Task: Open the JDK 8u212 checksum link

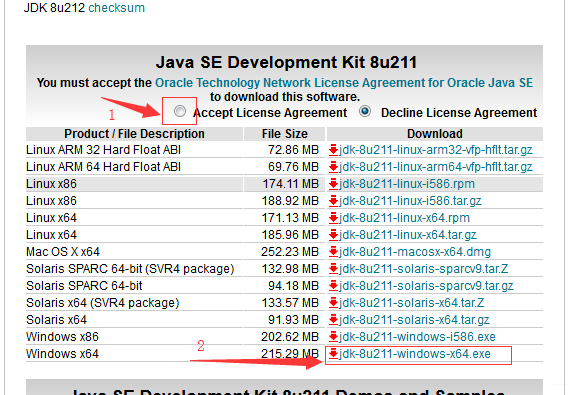Action: pos(116,7)
